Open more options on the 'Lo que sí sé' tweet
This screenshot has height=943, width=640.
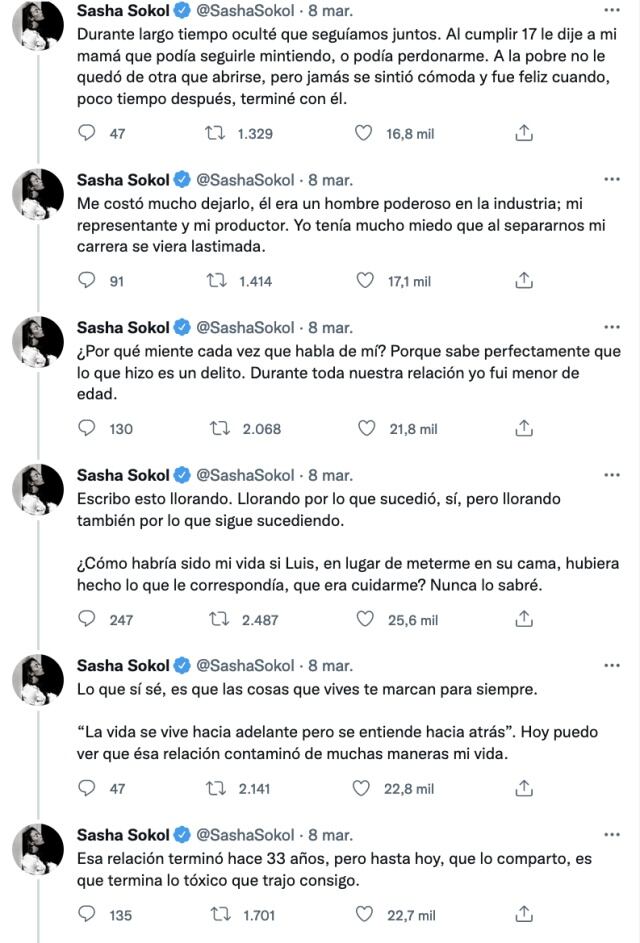[x=613, y=665]
